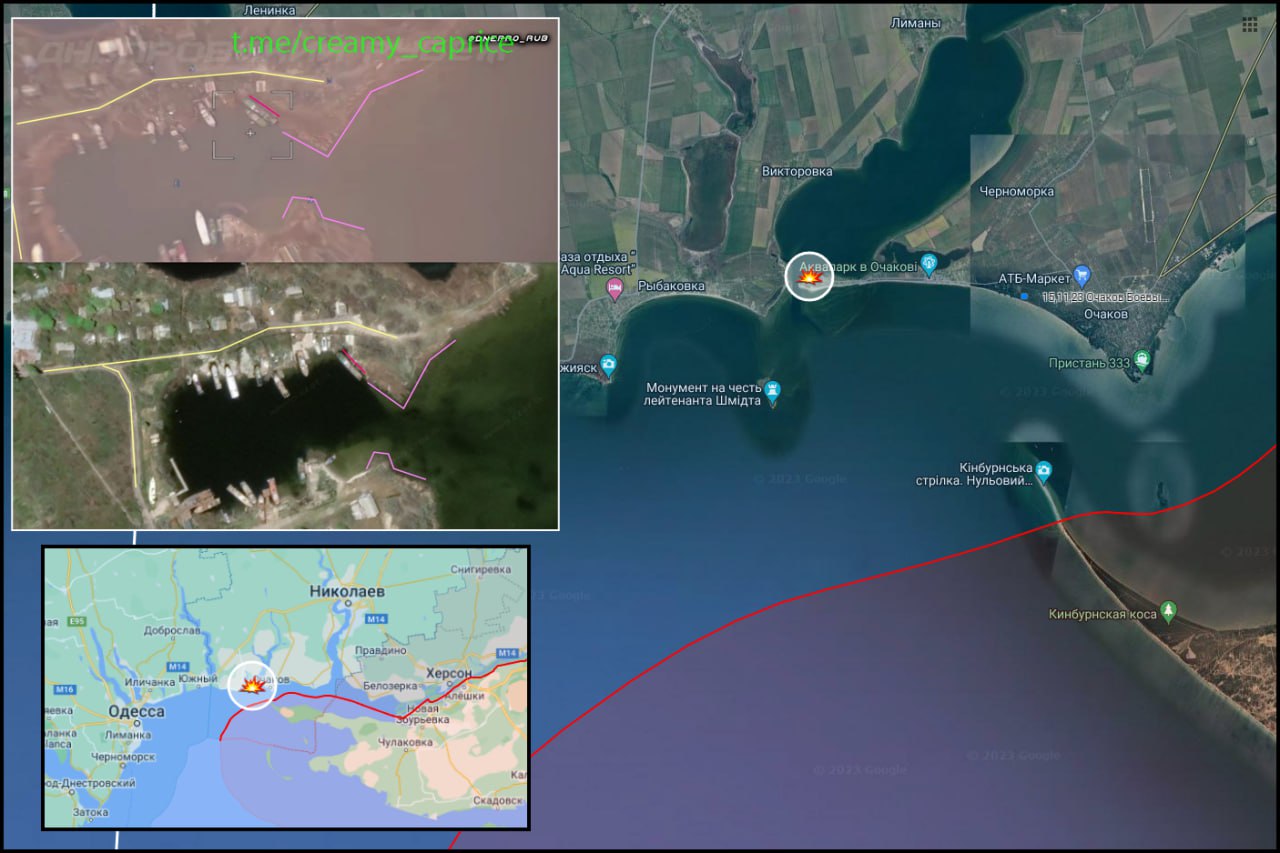This screenshot has width=1280, height=853.
Task: Click the Викторовка place label
Action: (x=797, y=171)
